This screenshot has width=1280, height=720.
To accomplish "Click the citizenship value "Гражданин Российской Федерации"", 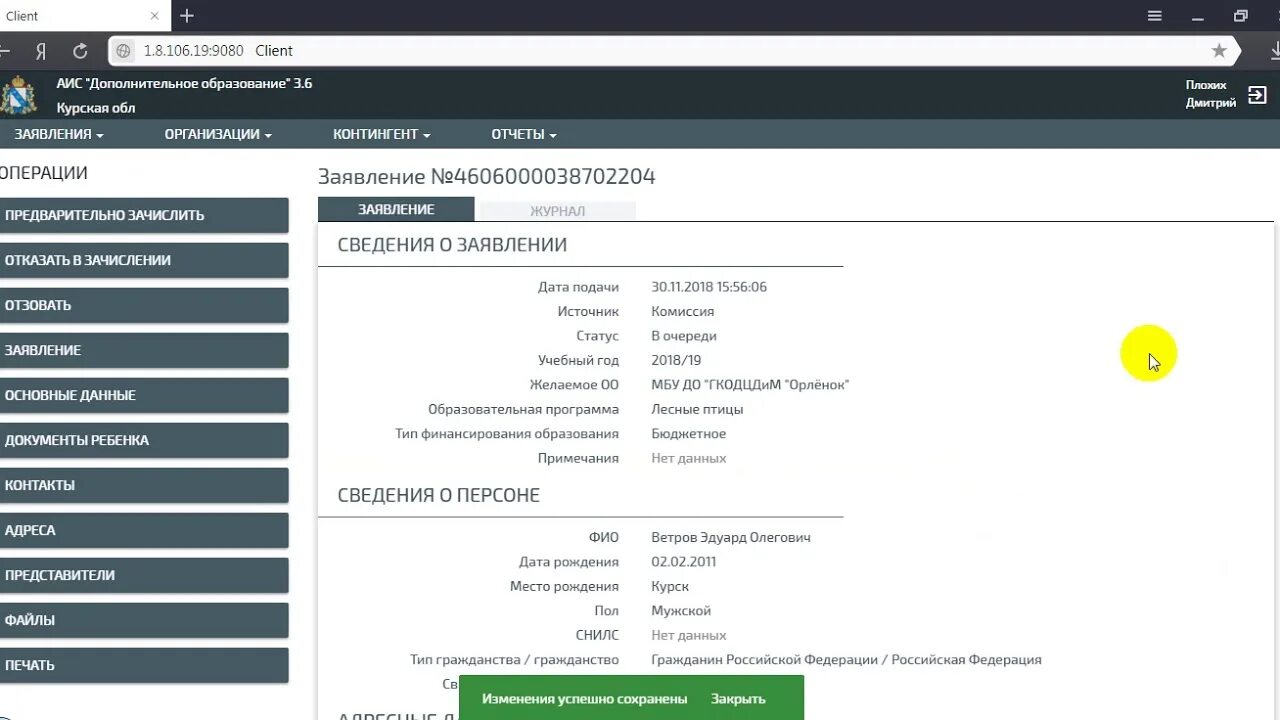I will 762,660.
